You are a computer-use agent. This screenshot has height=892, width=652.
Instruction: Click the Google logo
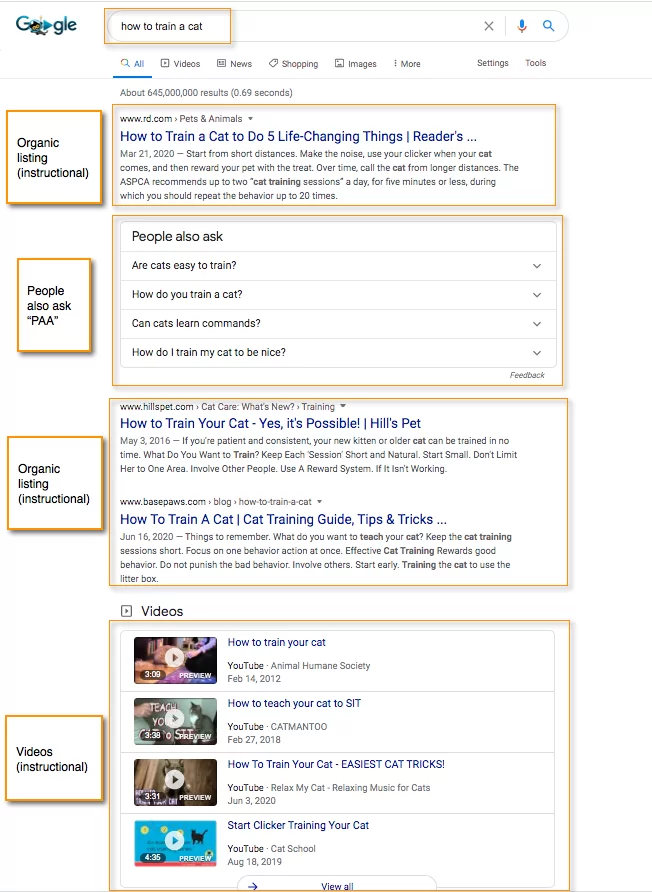click(x=46, y=26)
